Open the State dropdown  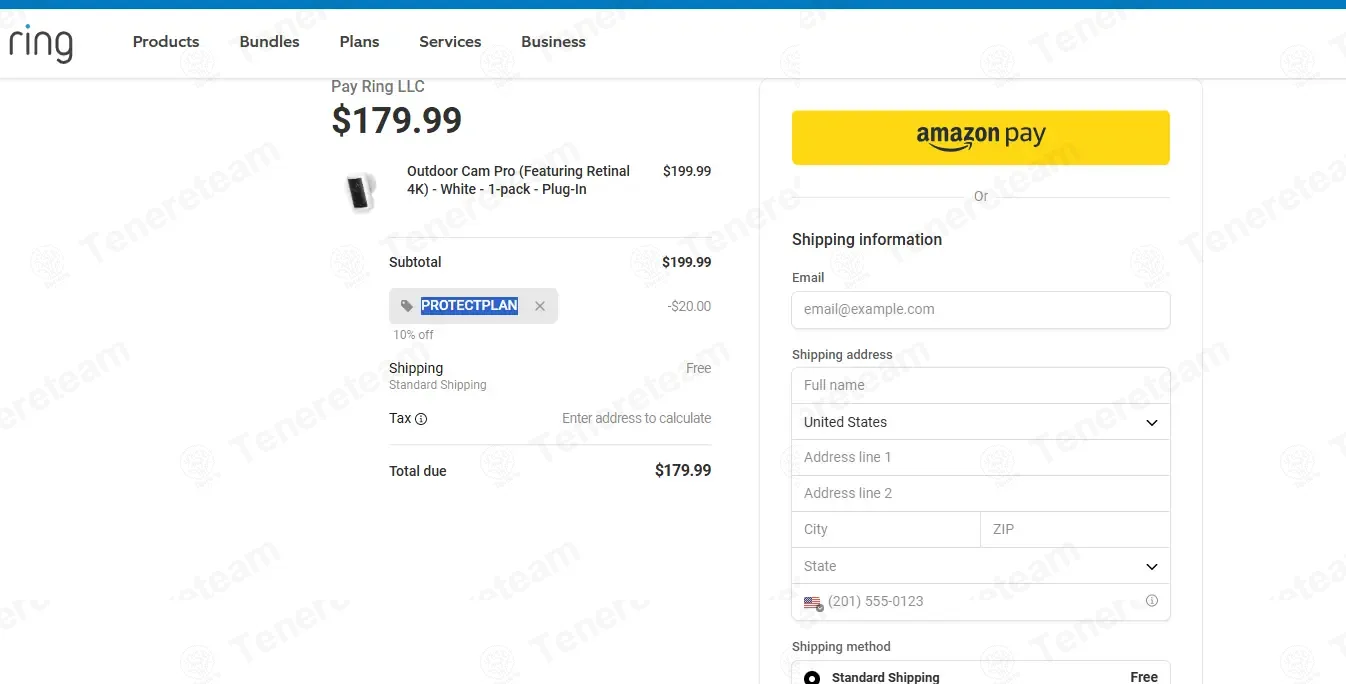[x=980, y=566]
